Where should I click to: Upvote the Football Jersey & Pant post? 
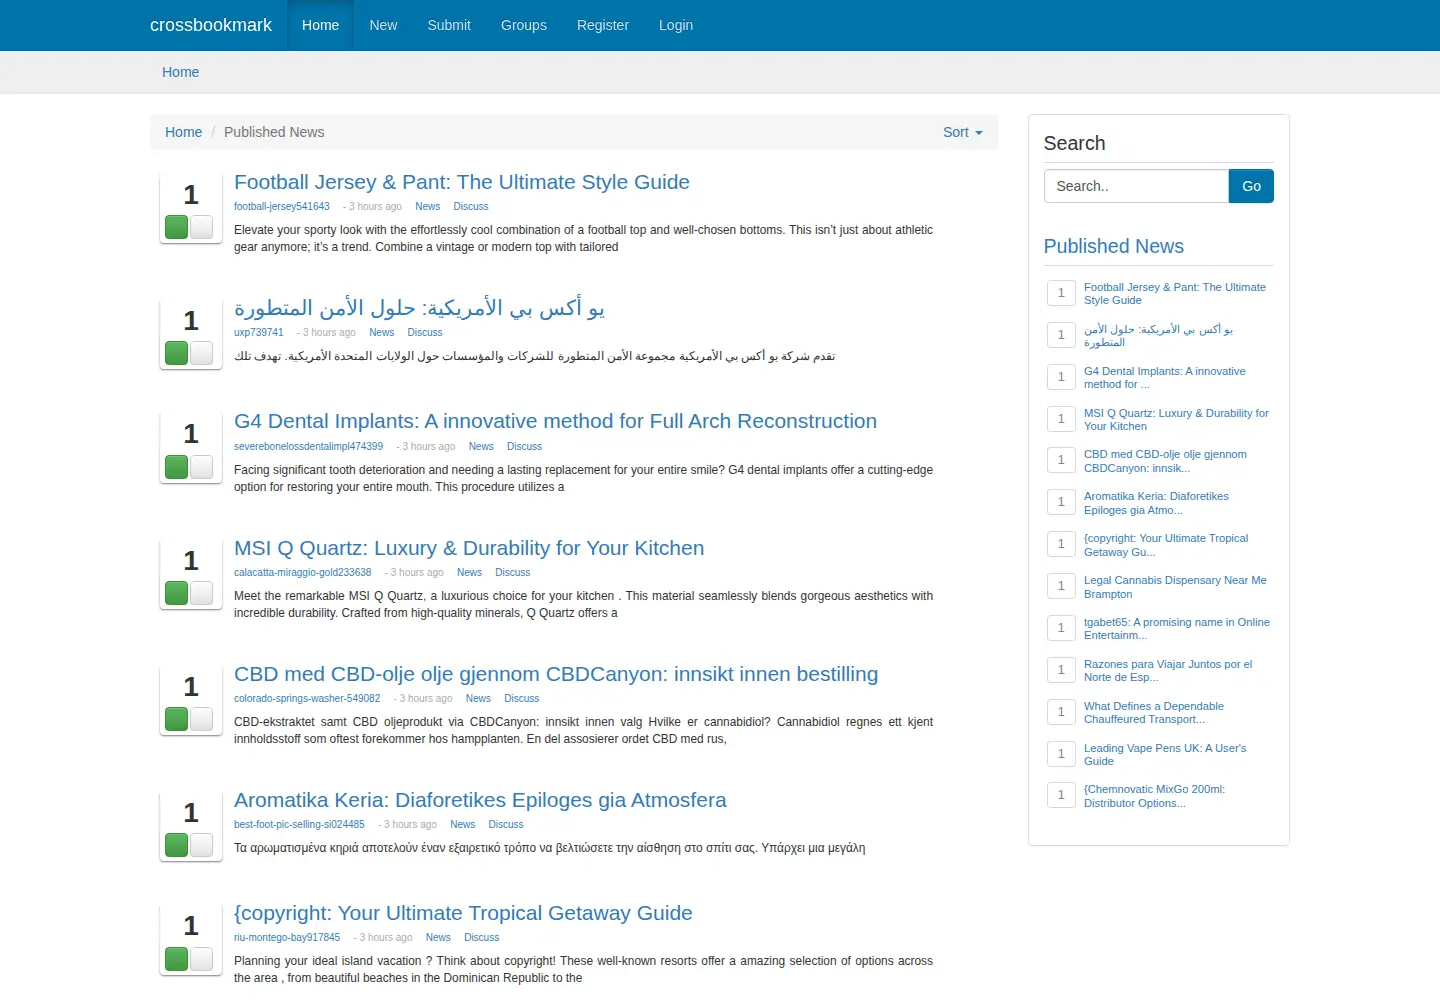[x=177, y=227]
